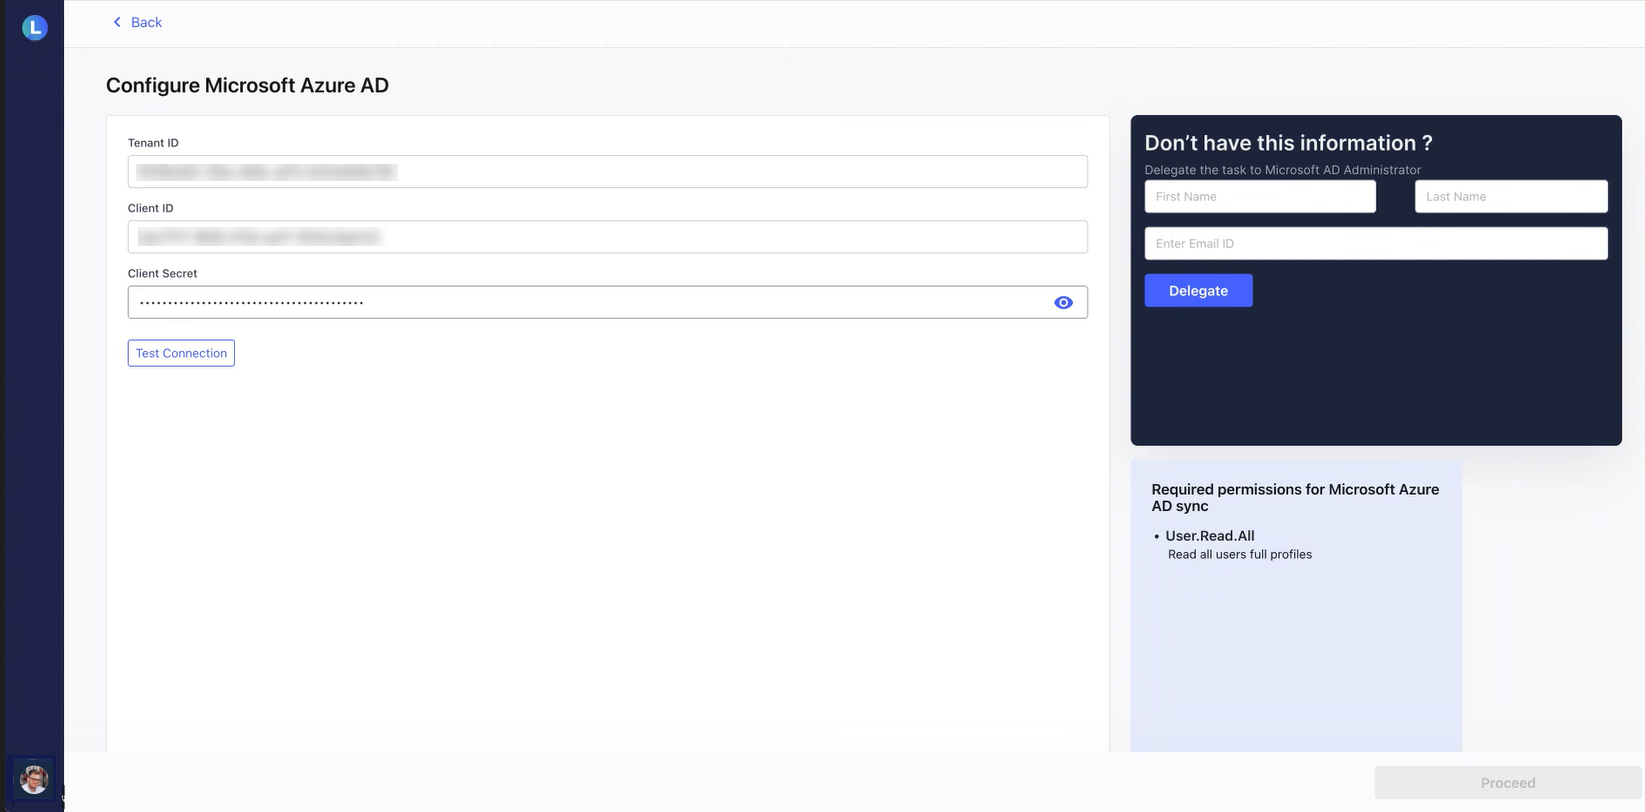Click the 'Tenant ID' label
This screenshot has width=1645, height=812.
pos(153,143)
